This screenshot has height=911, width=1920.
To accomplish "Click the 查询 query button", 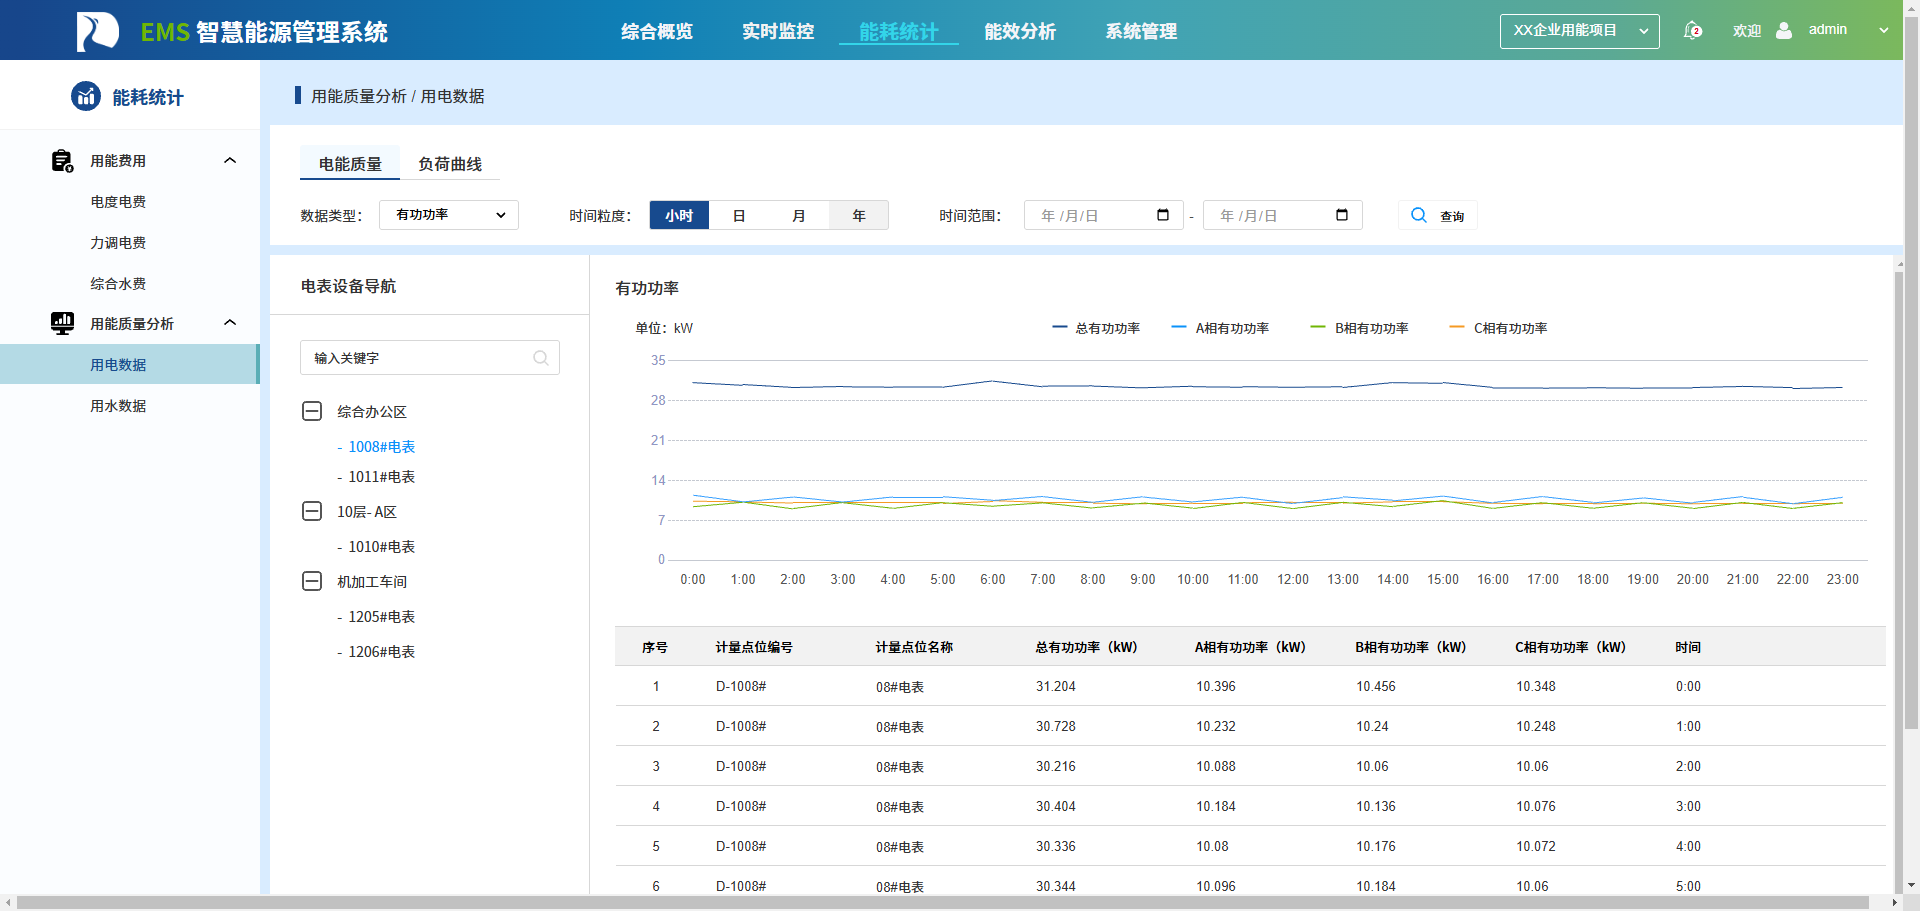I will pos(1438,215).
